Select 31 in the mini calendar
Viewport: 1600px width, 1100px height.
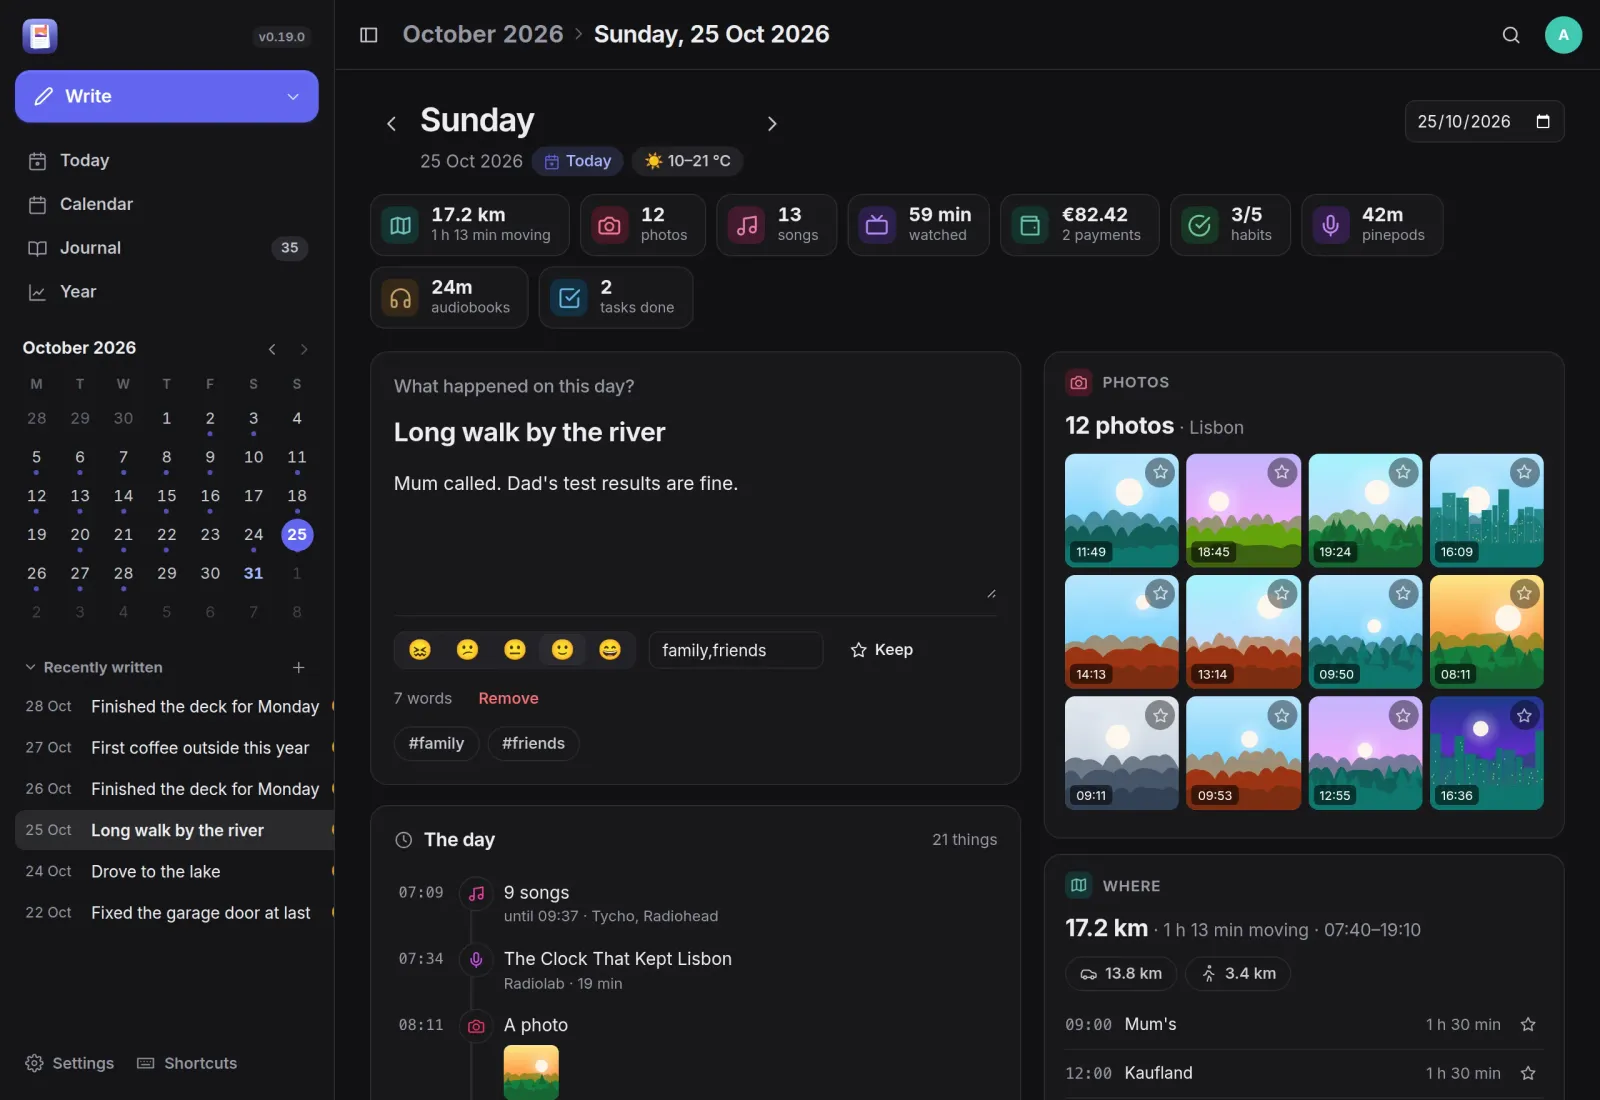pos(253,573)
